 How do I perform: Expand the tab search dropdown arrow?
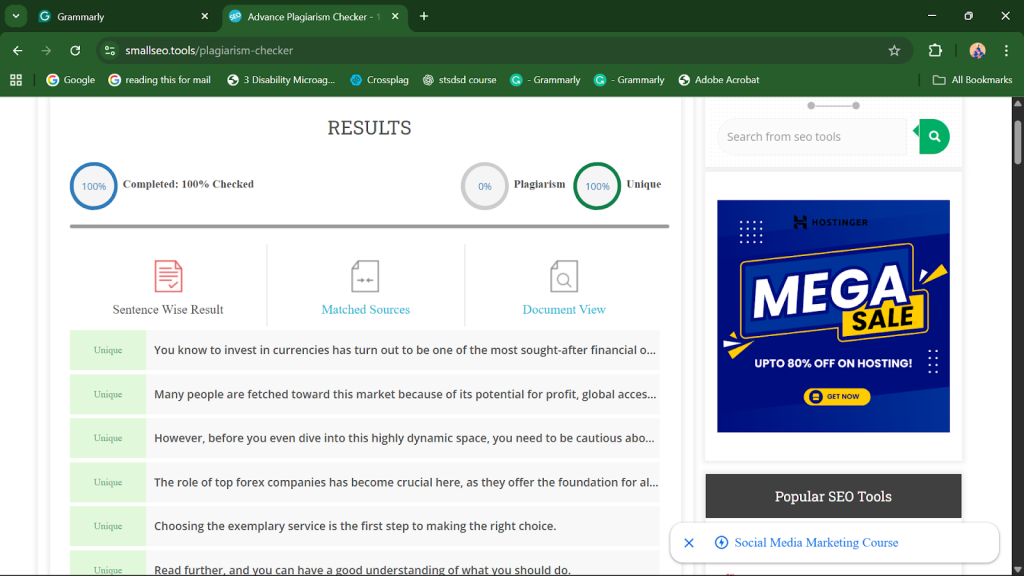pyautogui.click(x=16, y=16)
